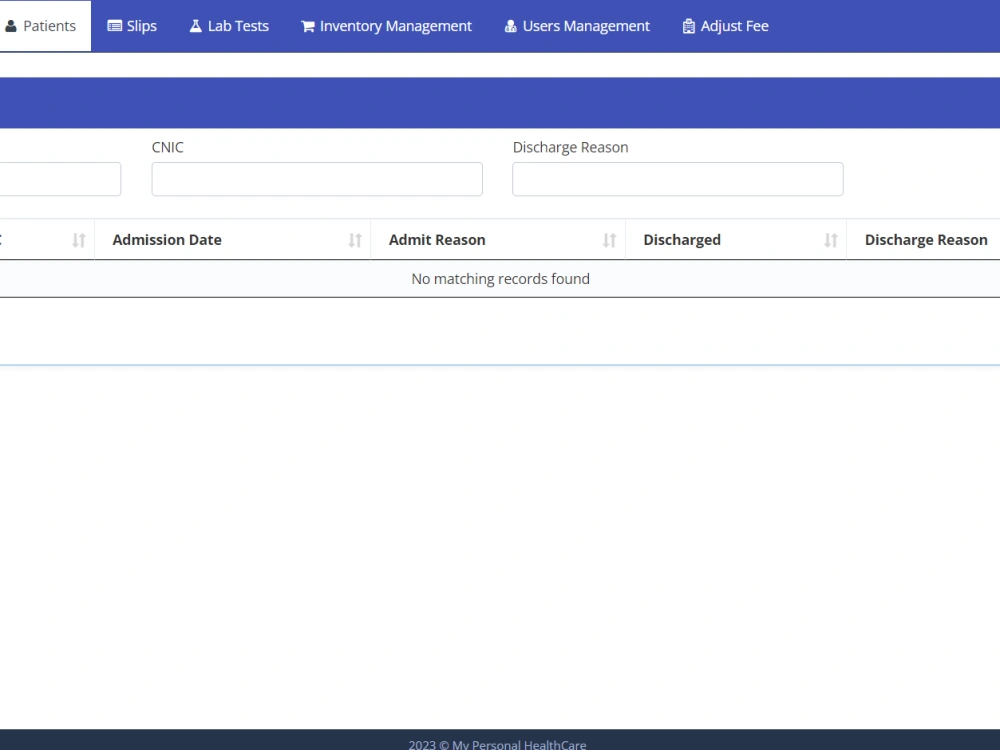
Task: Click the Inventory shopping cart icon
Action: pyautogui.click(x=308, y=26)
